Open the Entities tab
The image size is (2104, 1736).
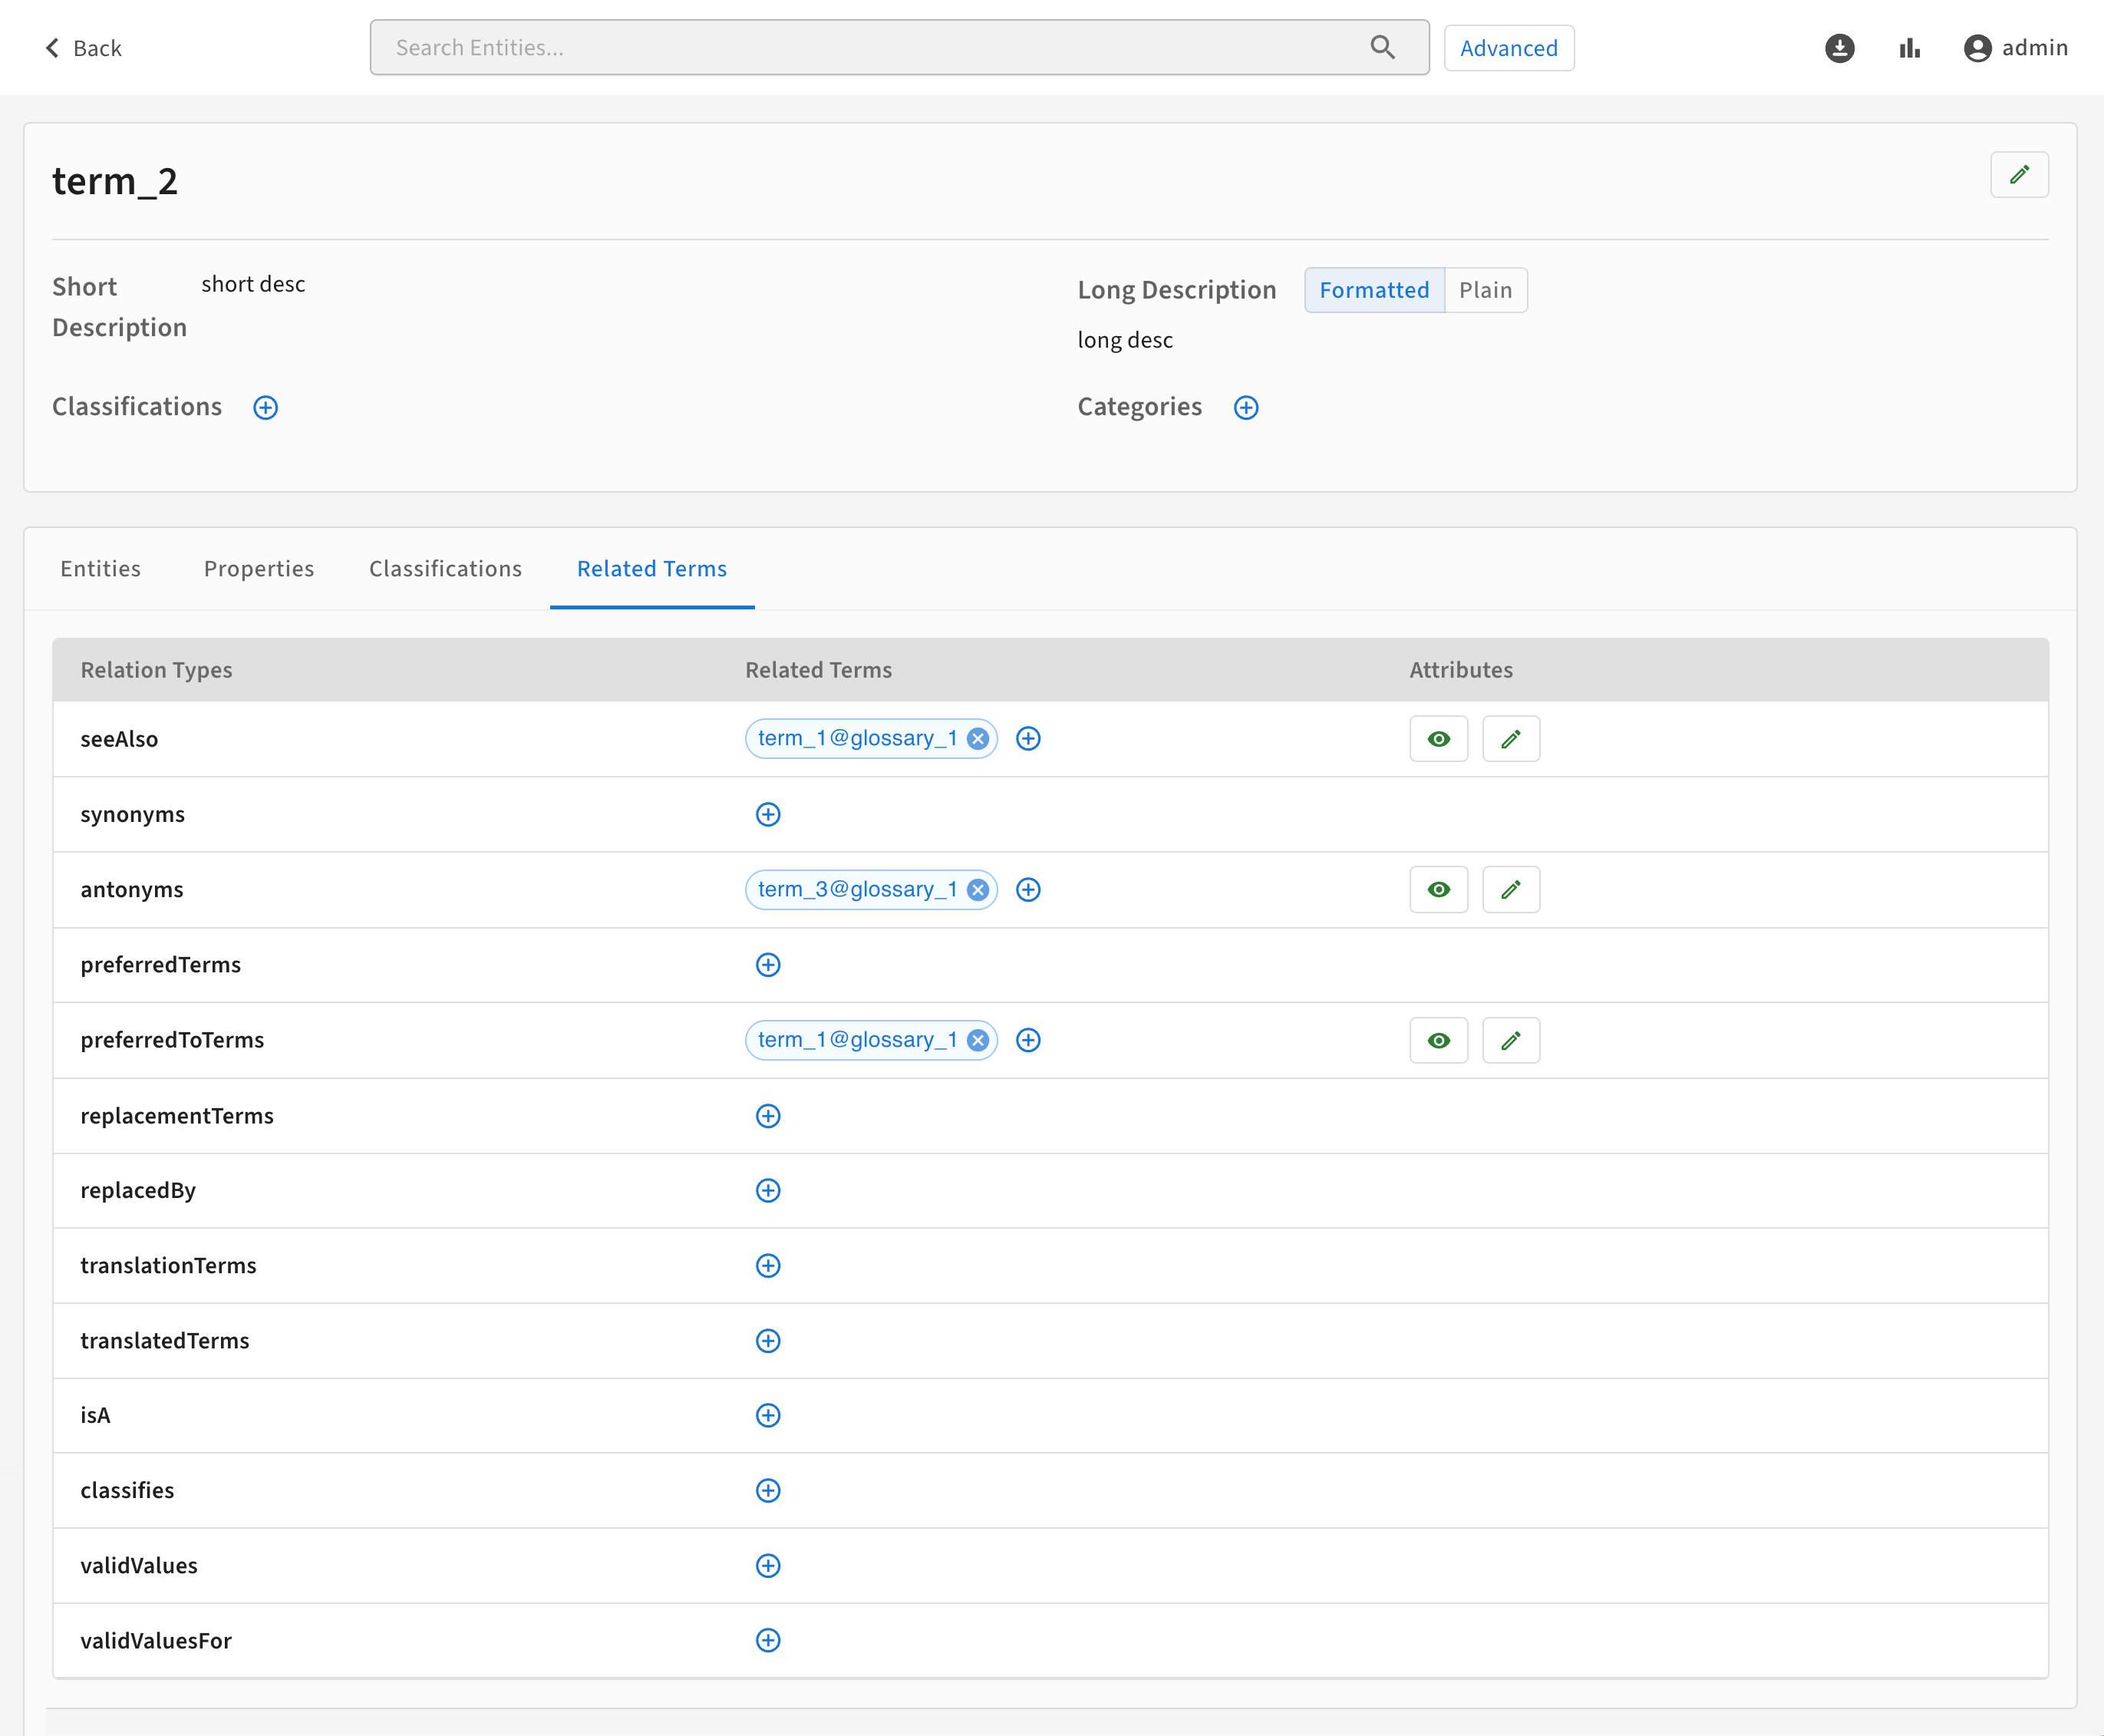point(100,569)
